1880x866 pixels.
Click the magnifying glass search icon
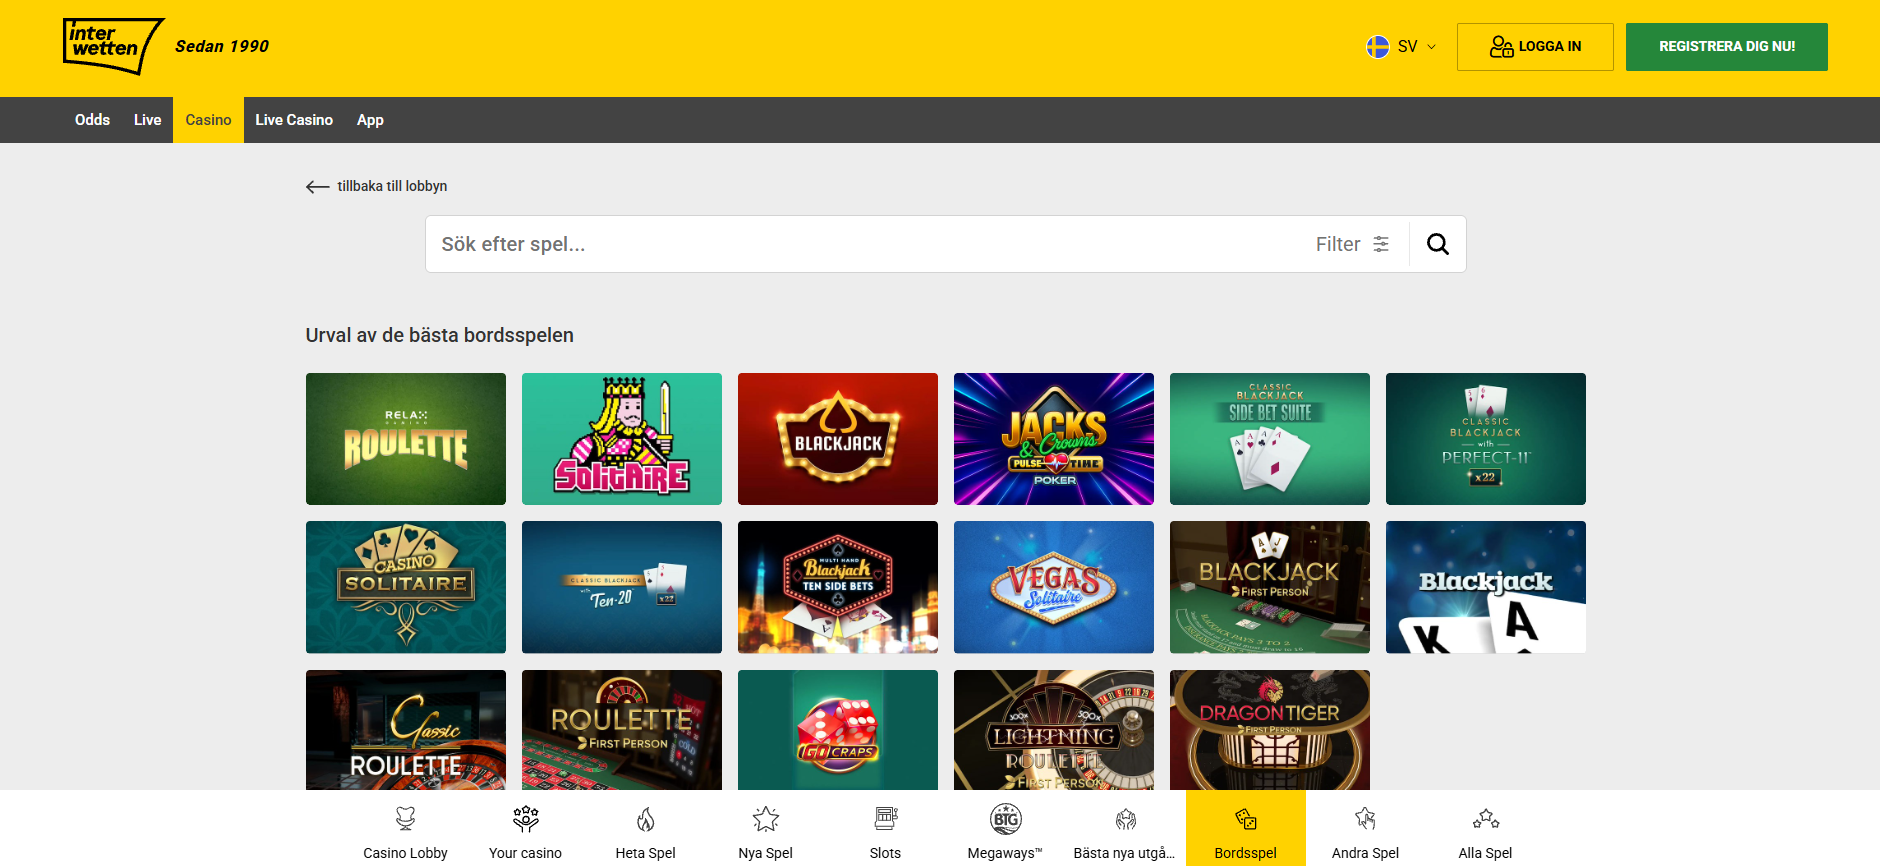pyautogui.click(x=1437, y=244)
